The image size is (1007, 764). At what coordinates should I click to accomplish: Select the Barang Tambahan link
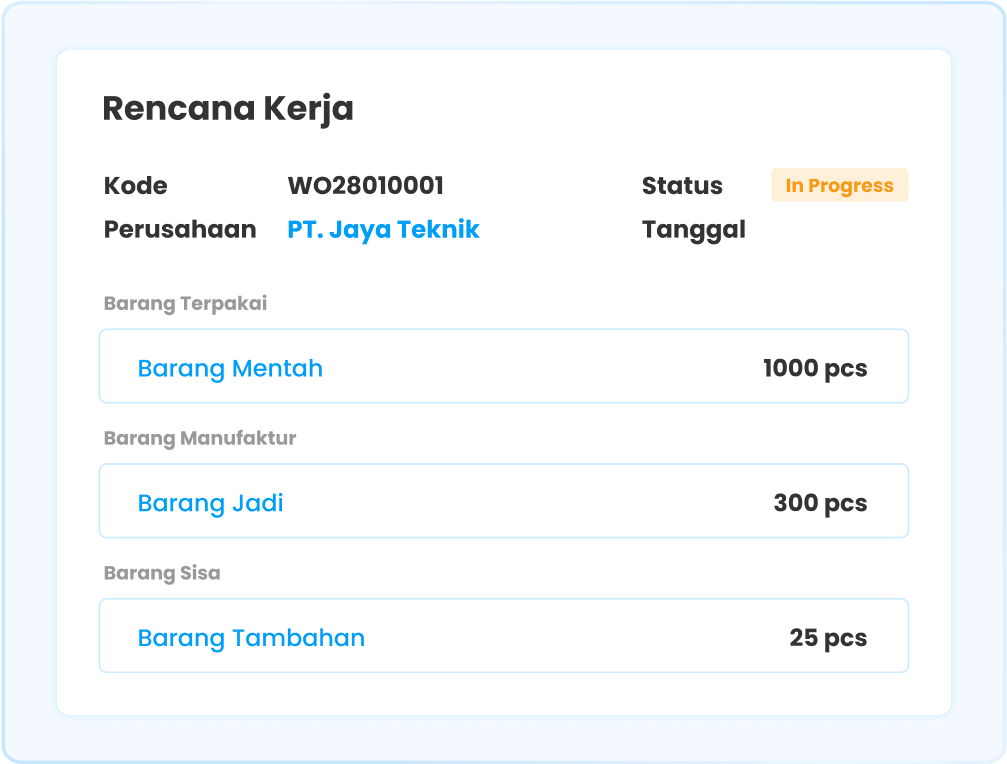tap(250, 637)
